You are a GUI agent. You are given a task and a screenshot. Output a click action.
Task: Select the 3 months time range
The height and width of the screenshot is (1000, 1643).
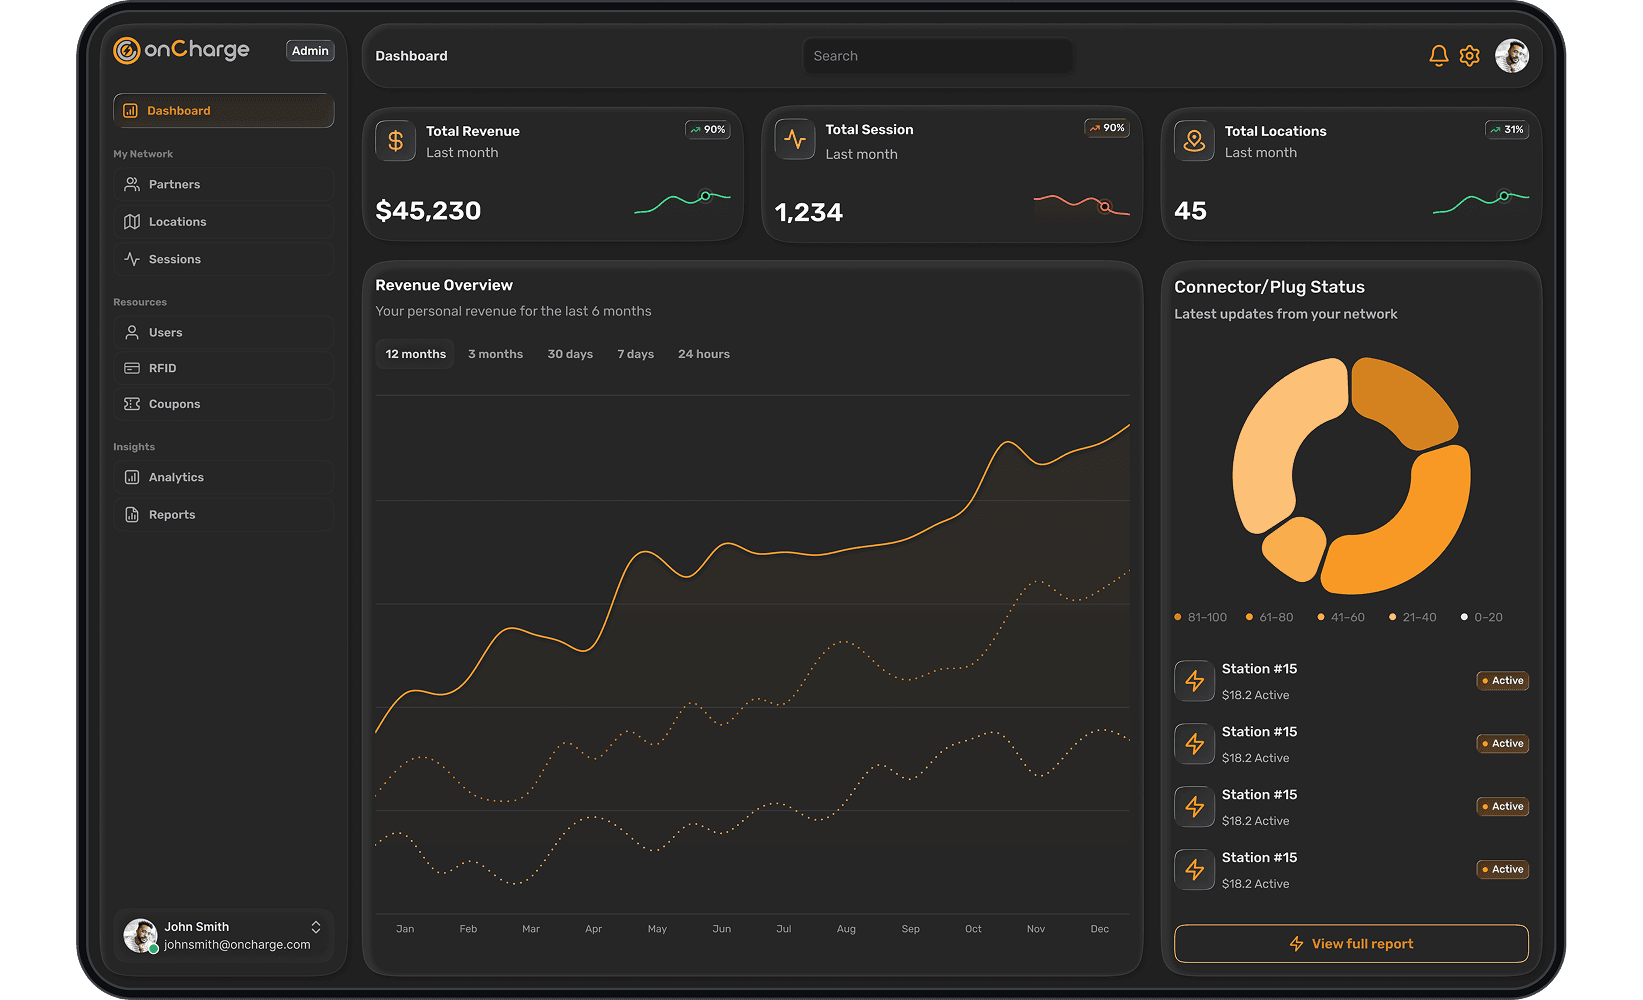(x=495, y=353)
